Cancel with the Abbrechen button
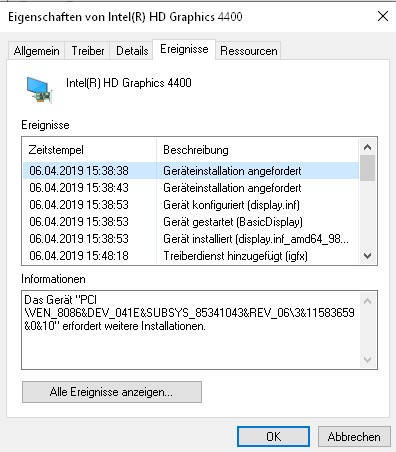Screen dimensions: 396x452 (x=354, y=437)
